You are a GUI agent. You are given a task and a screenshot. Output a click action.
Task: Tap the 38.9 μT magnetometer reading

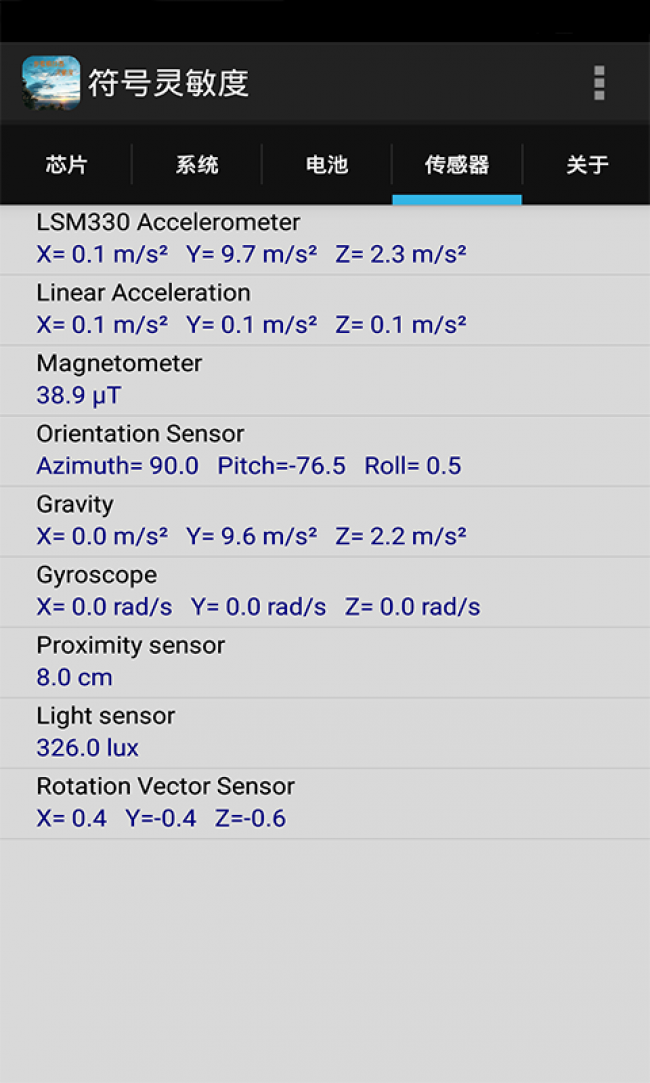click(x=79, y=396)
